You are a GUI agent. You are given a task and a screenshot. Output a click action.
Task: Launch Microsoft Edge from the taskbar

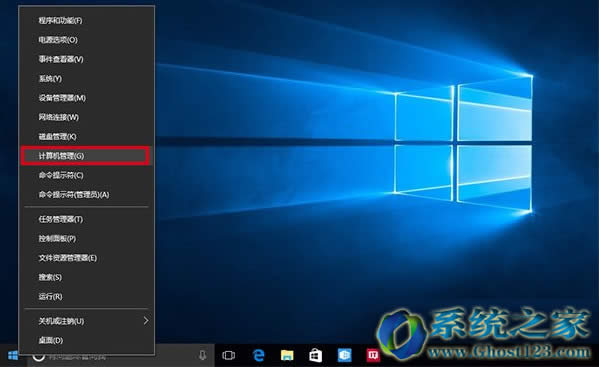click(x=259, y=356)
